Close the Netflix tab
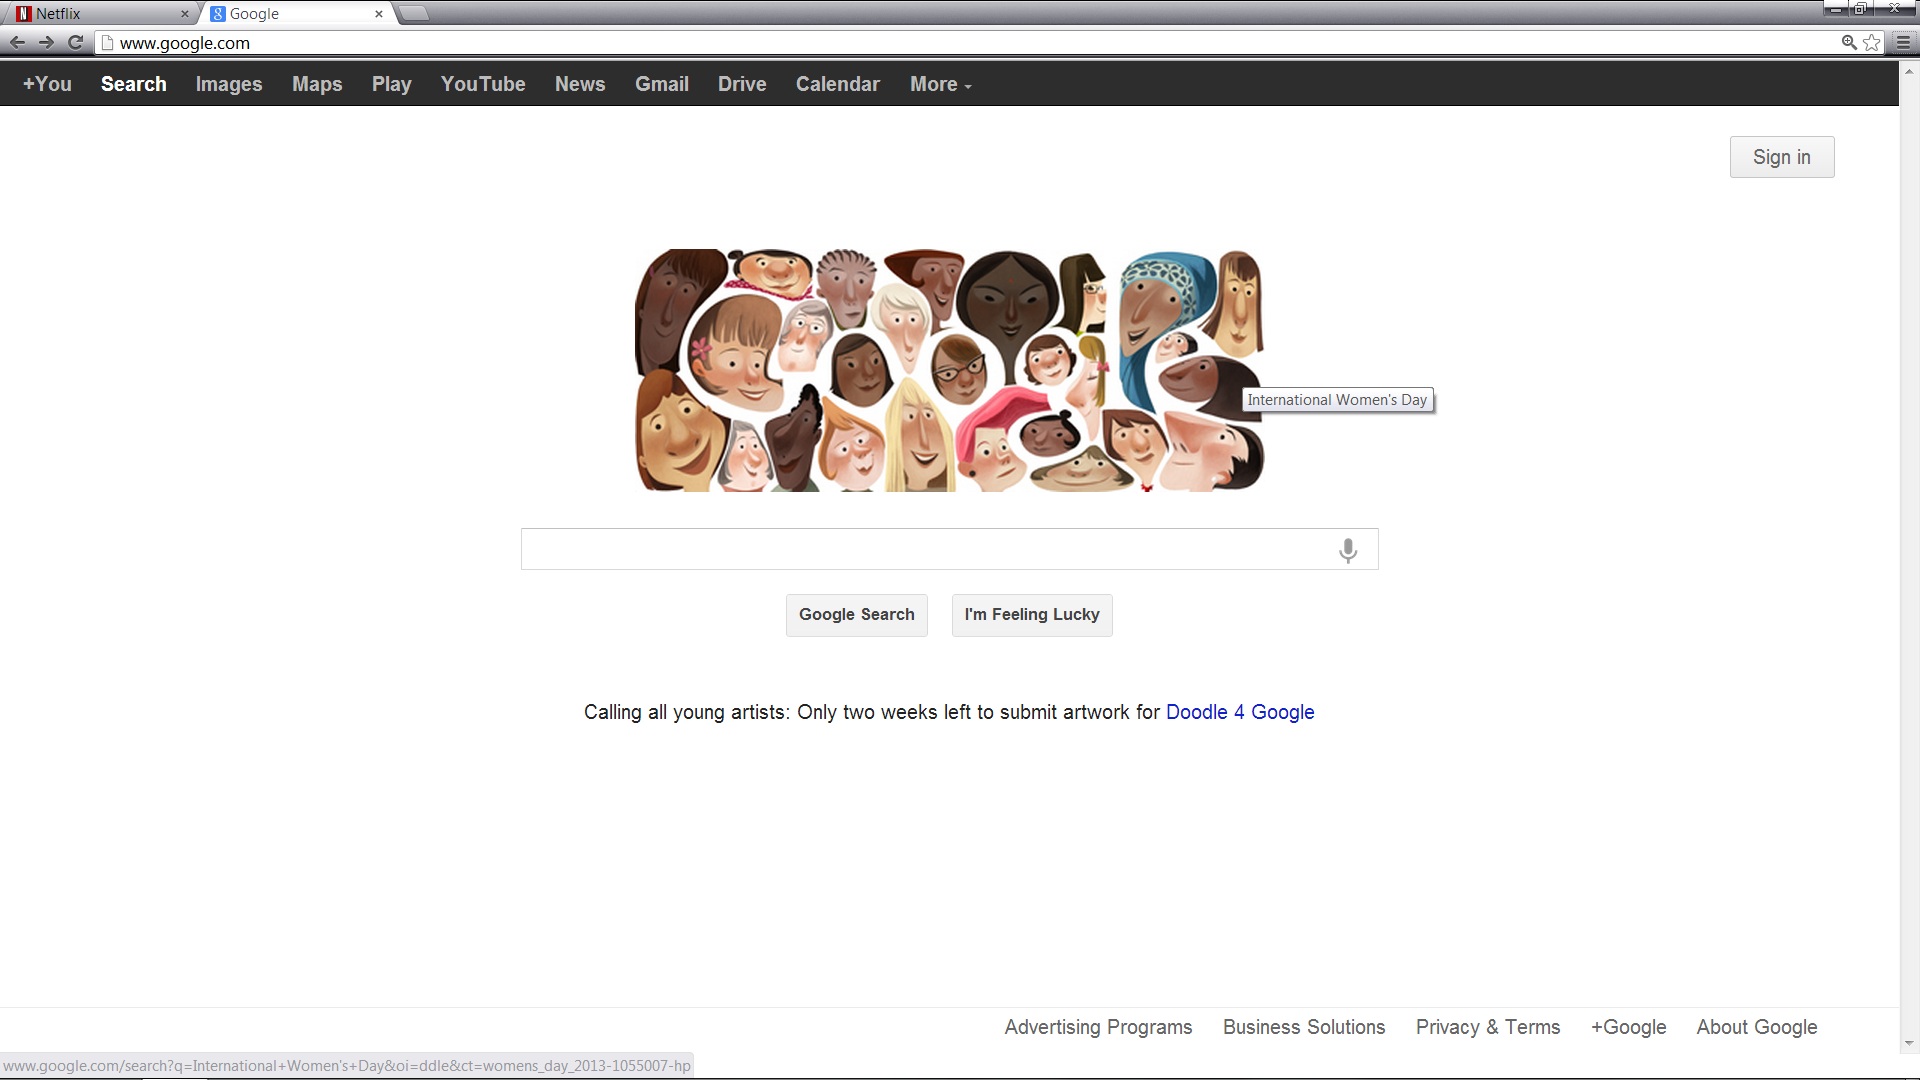The height and width of the screenshot is (1080, 1920). pyautogui.click(x=184, y=14)
